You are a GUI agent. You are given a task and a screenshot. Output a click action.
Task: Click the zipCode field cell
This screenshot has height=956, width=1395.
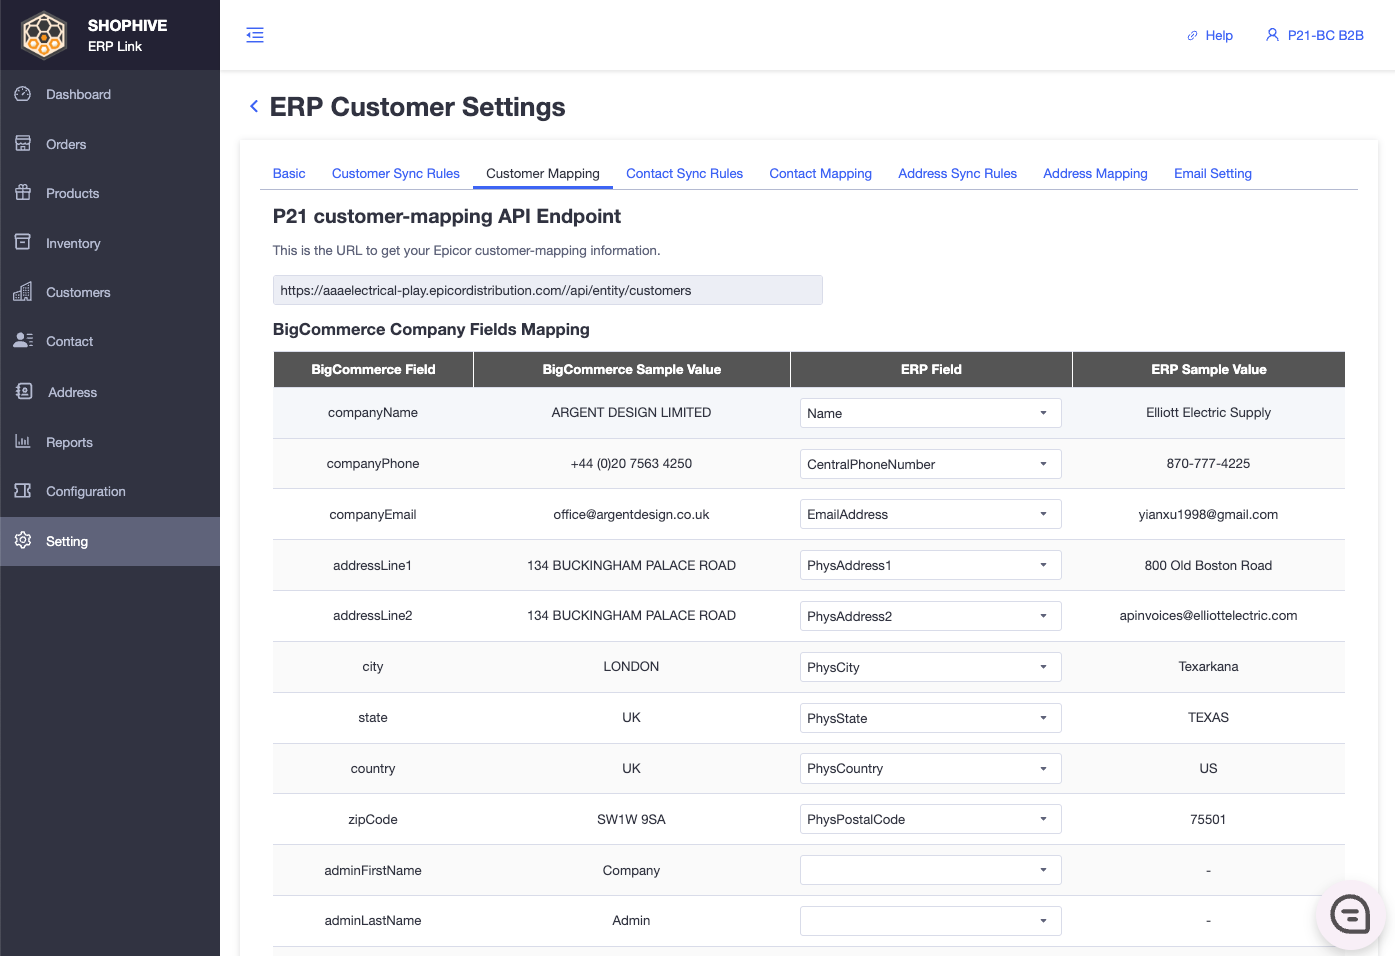(373, 819)
